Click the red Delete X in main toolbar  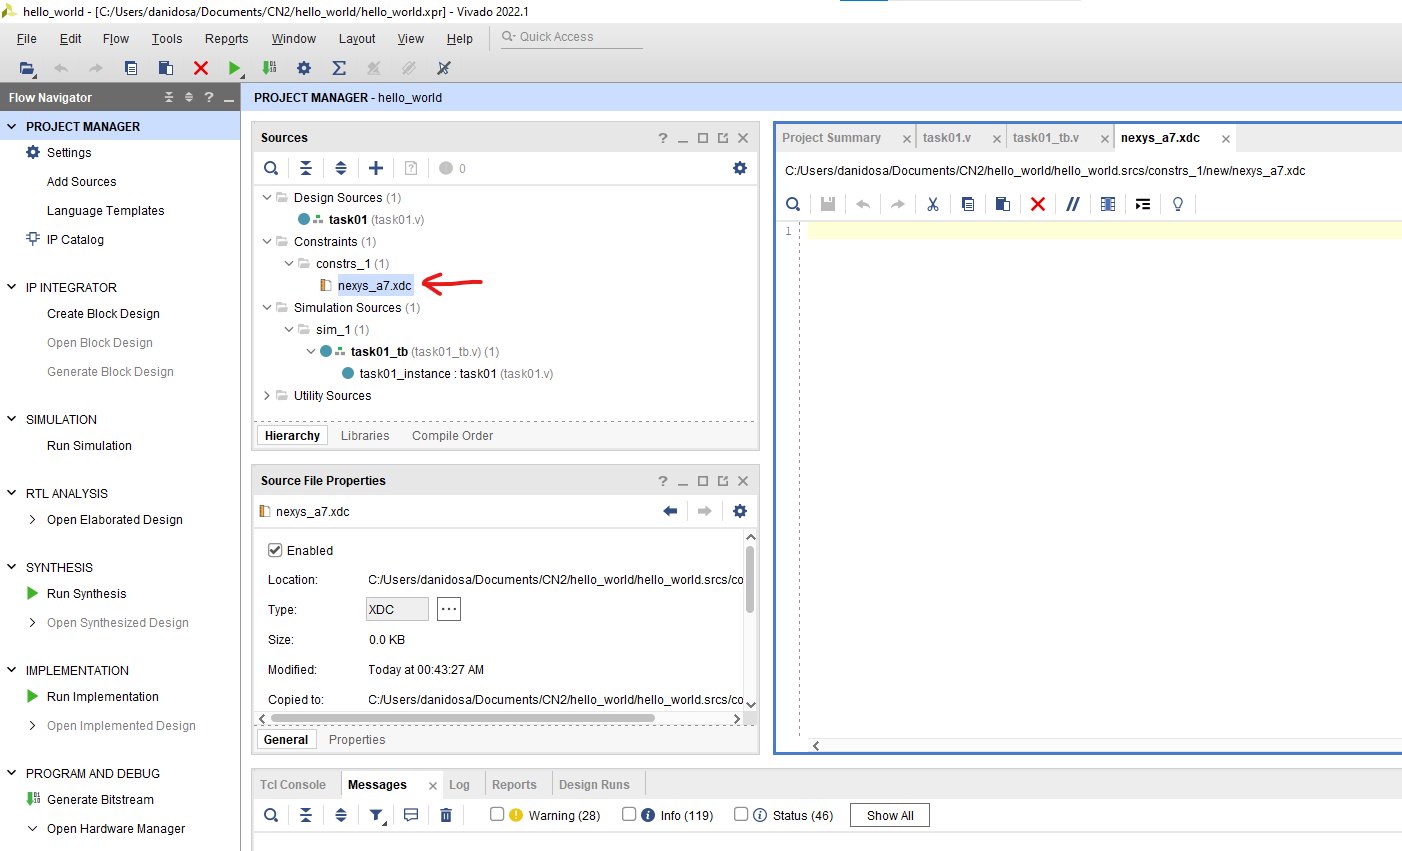click(201, 68)
